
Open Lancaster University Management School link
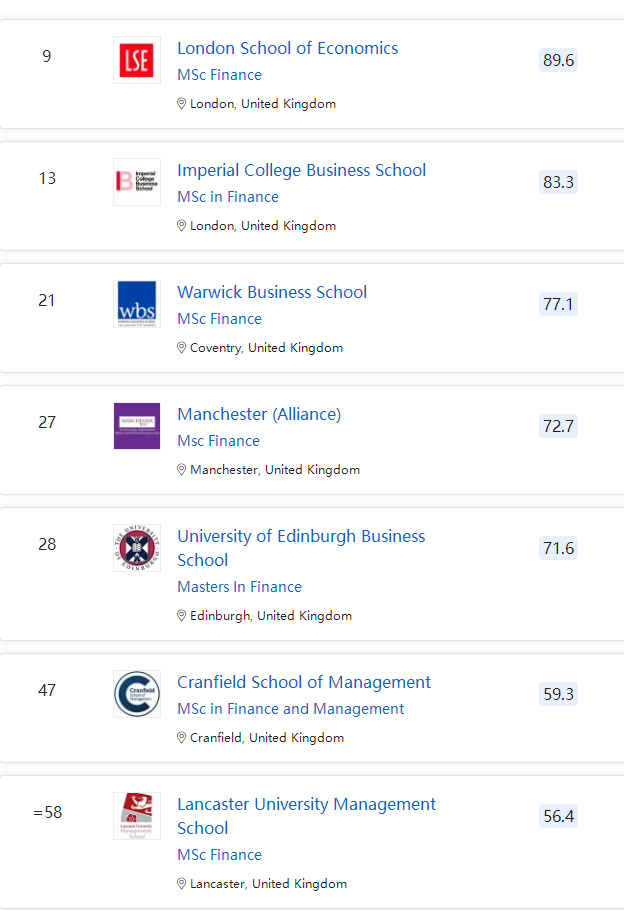[x=306, y=816]
